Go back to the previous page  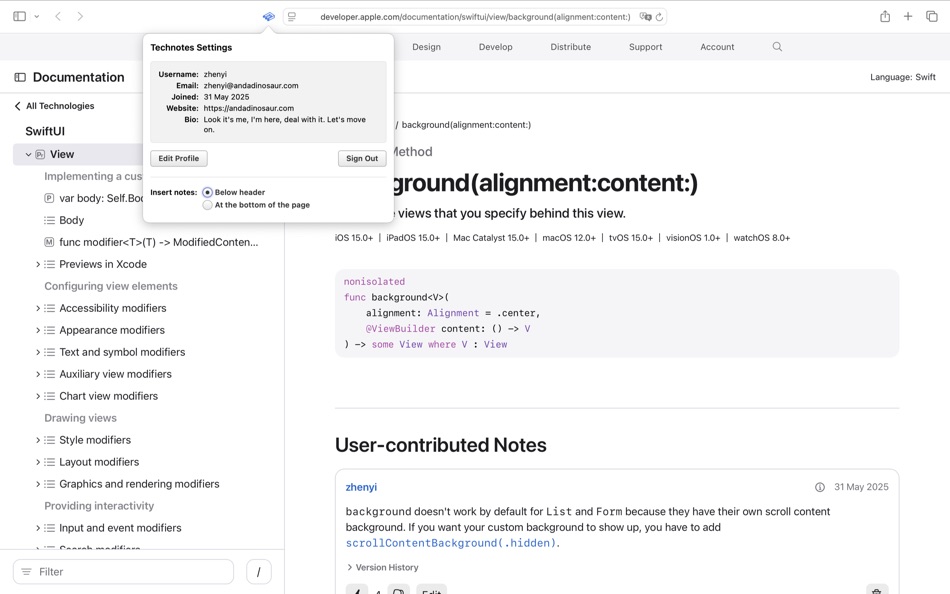(x=58, y=16)
